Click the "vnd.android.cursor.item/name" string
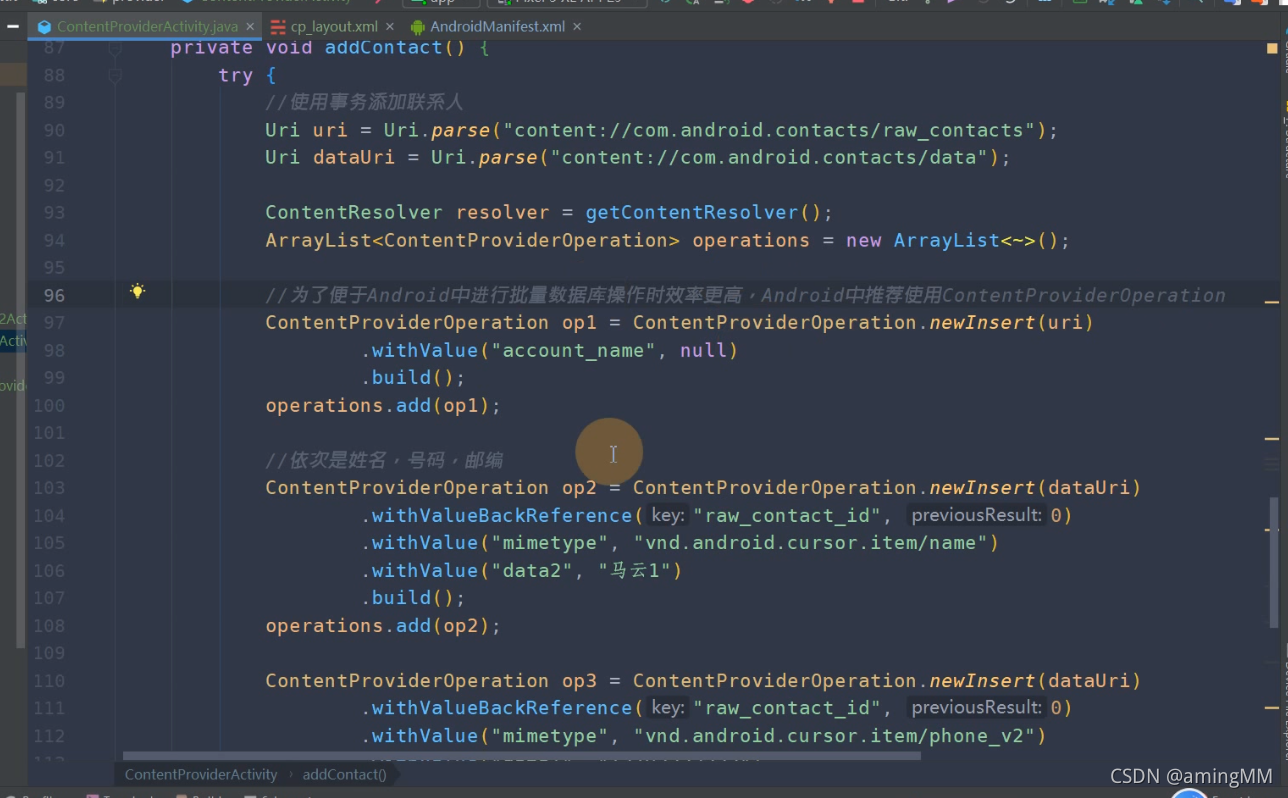This screenshot has height=798, width=1288. coord(811,543)
